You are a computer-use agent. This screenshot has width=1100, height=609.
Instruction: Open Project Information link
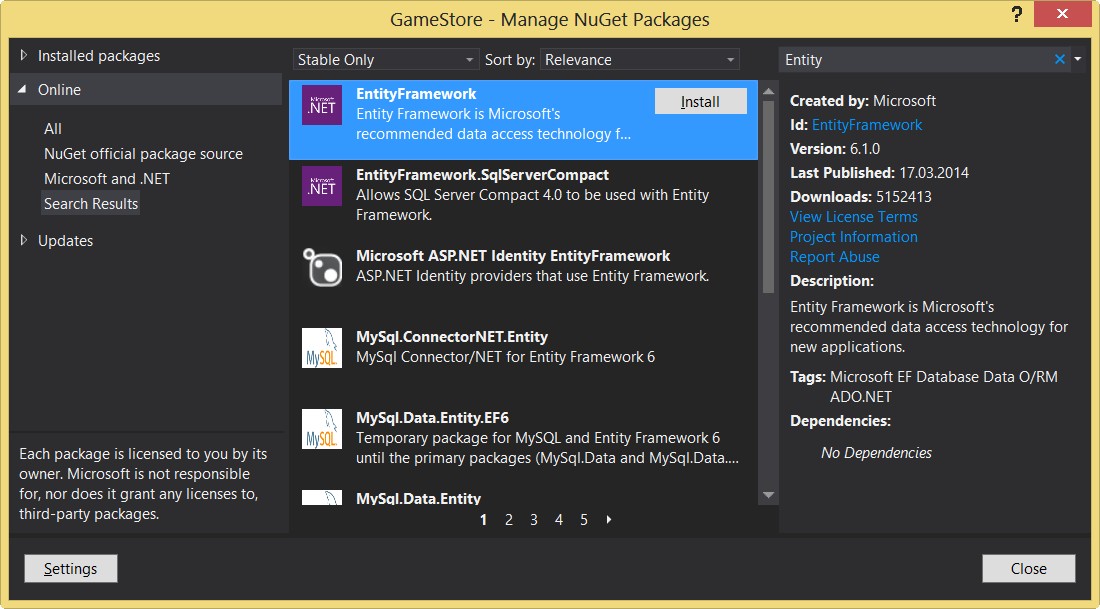854,237
